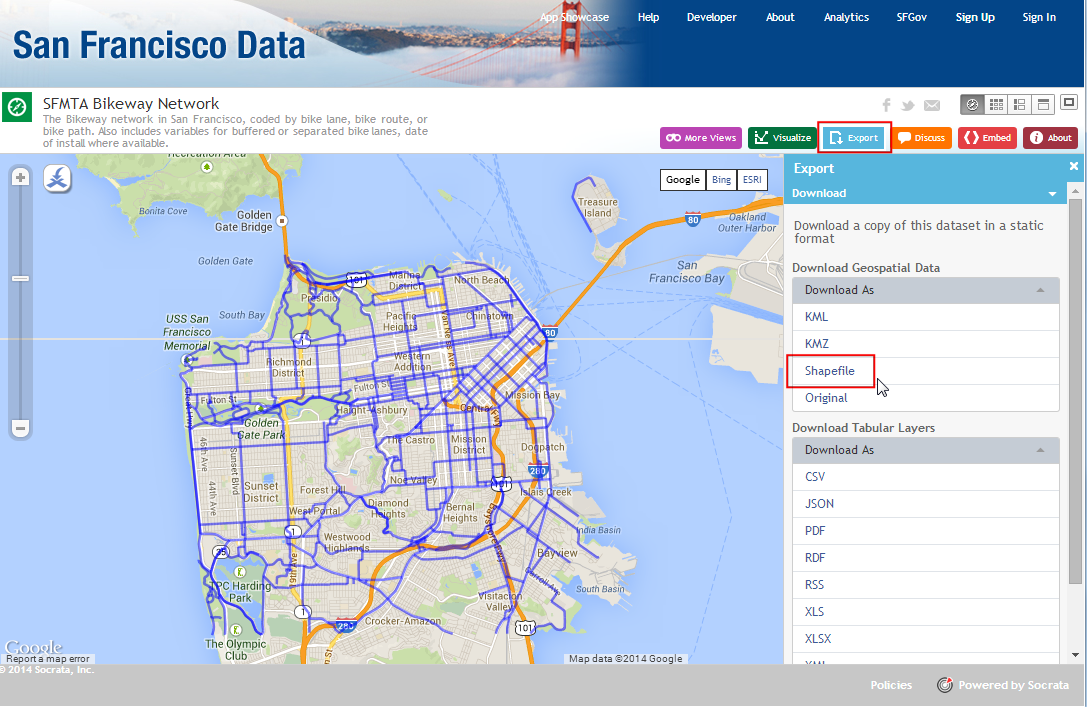1087x707 pixels.
Task: Click the Visualize button
Action: pos(782,138)
